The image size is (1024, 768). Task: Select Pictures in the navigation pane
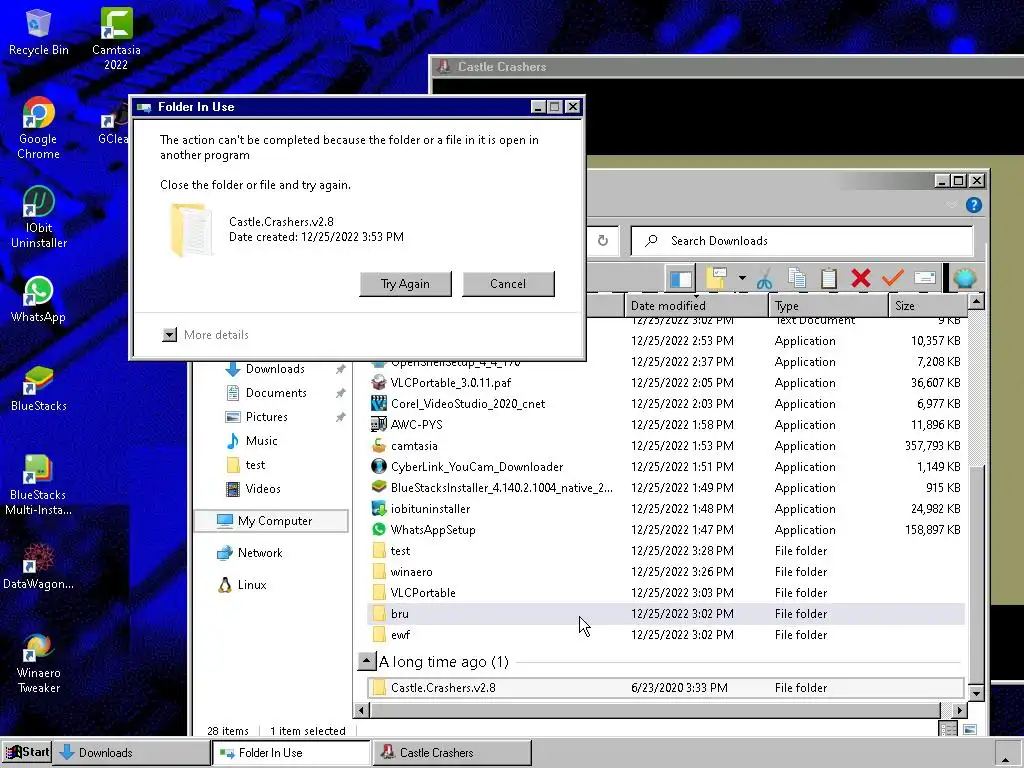(266, 417)
